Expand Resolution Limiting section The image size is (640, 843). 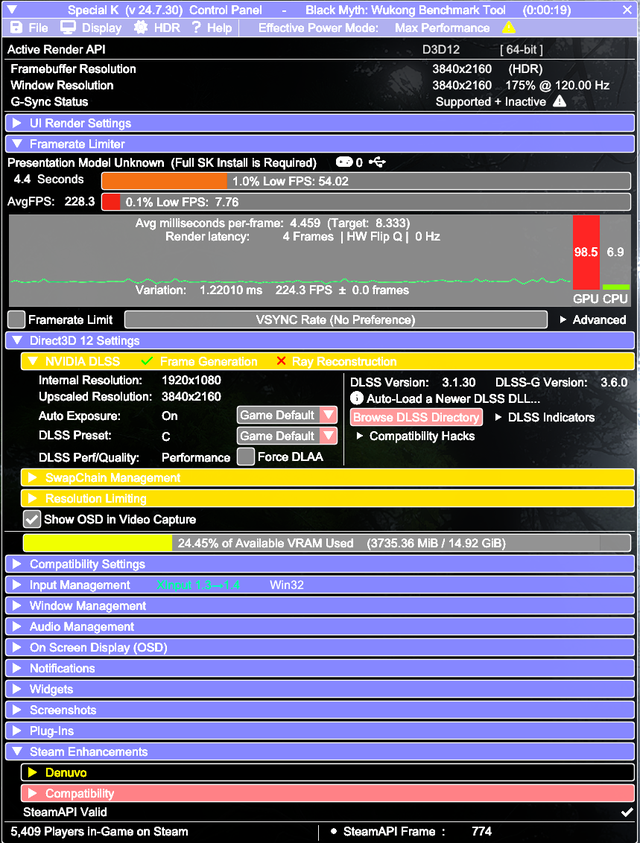click(328, 498)
